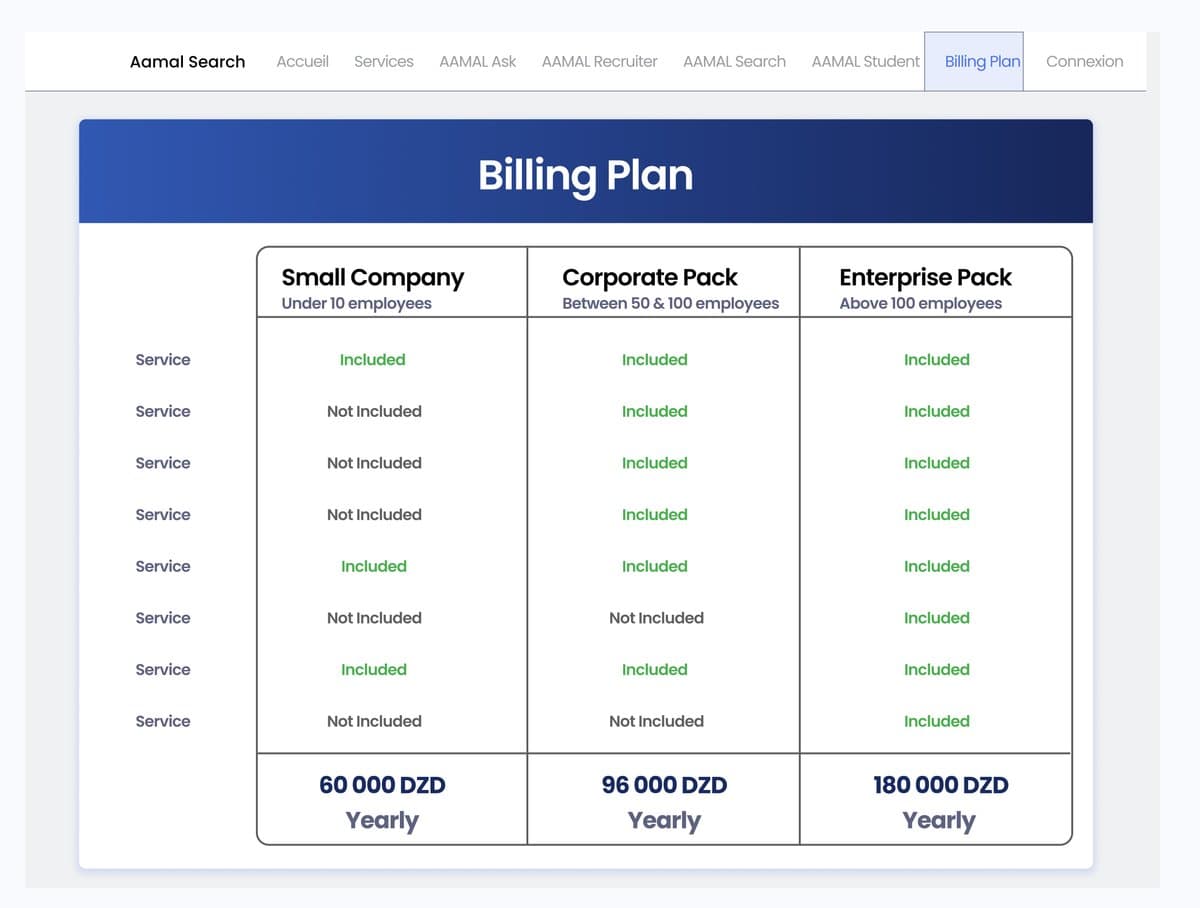Click the 'Above 100 employees' subtitle

[x=921, y=303]
